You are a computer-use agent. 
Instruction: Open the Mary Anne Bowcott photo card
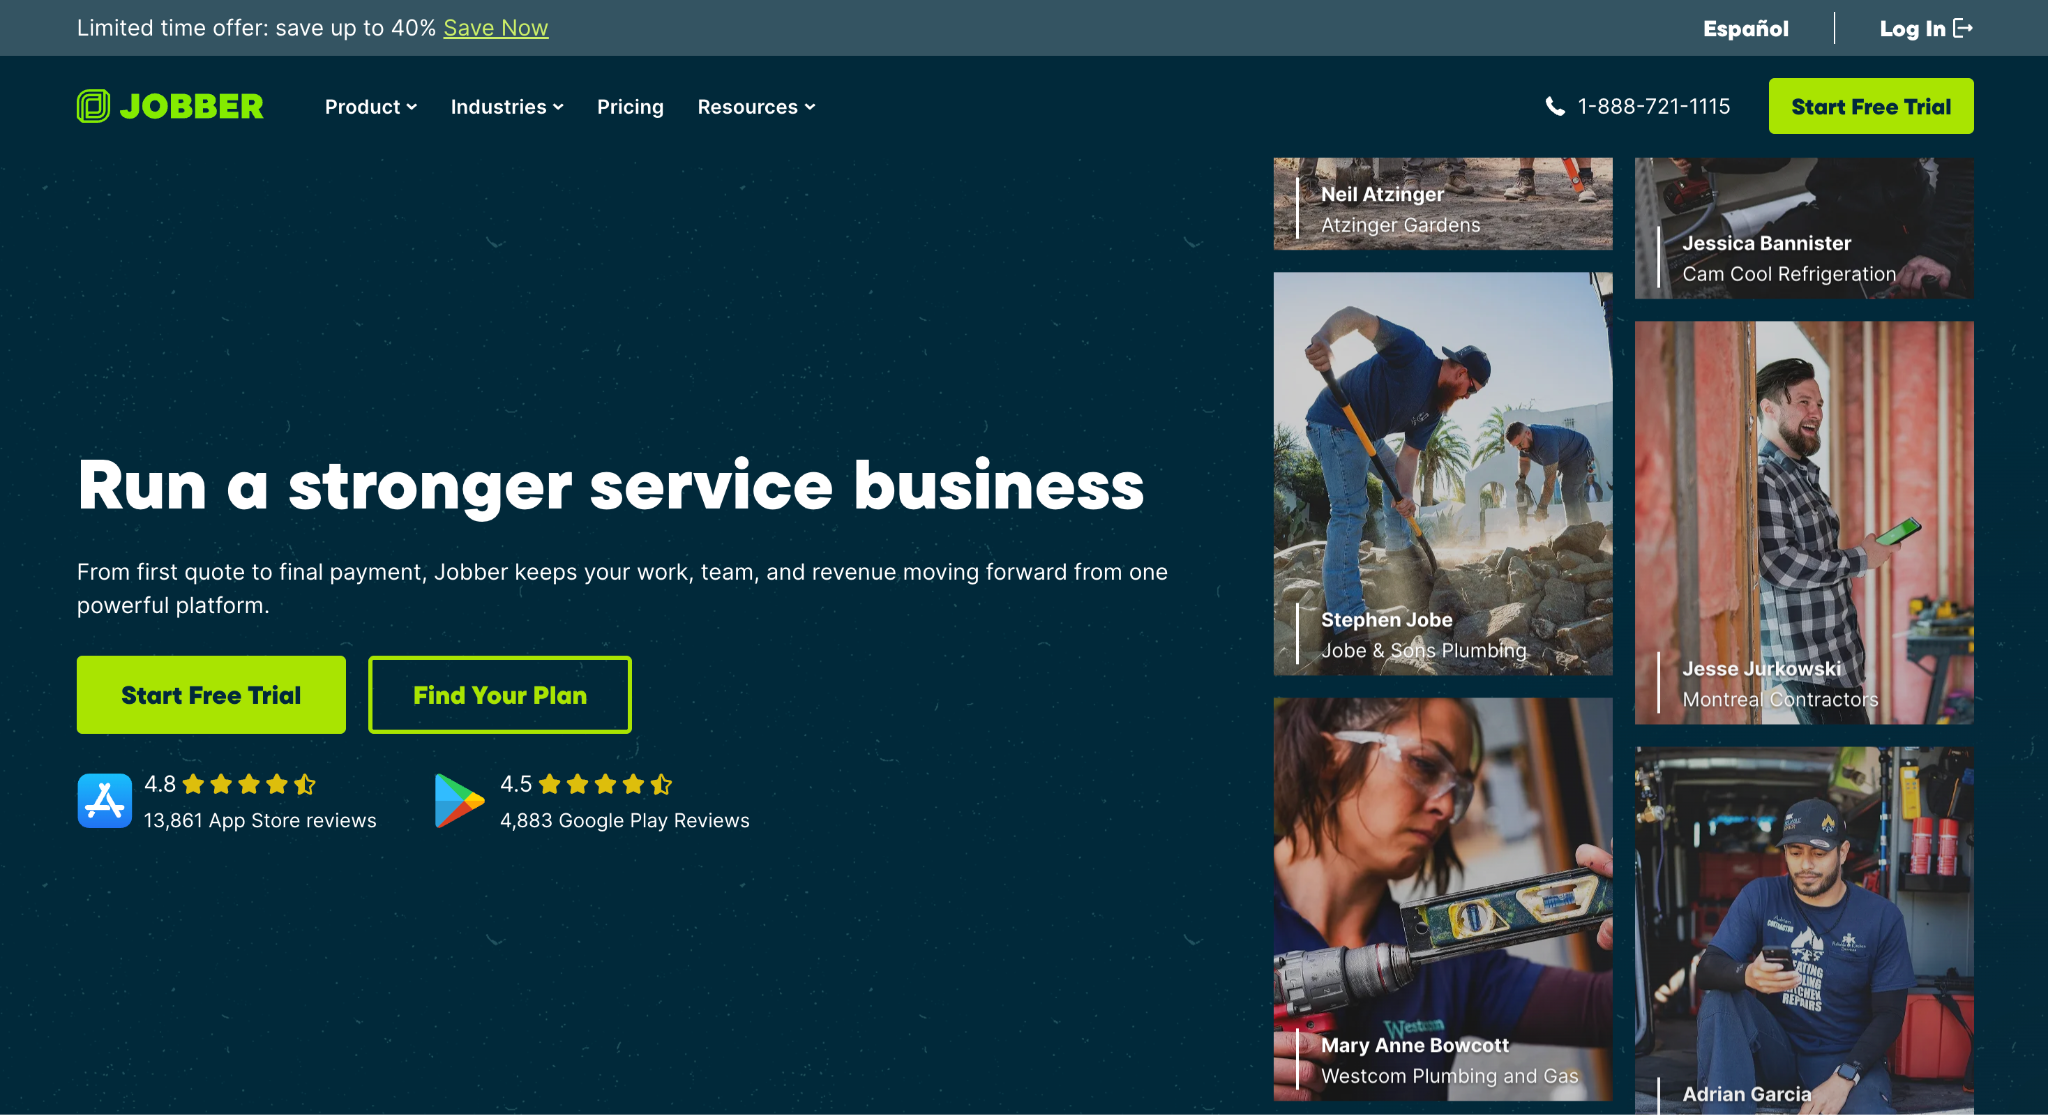(x=1443, y=899)
